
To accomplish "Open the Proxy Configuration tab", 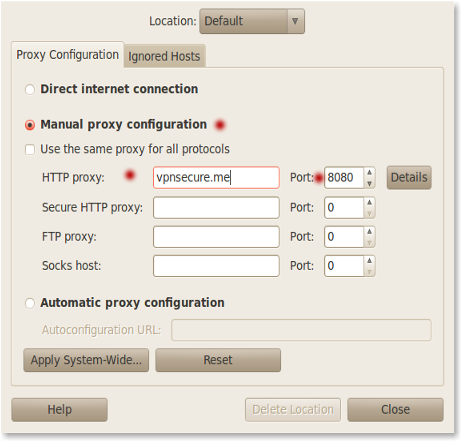I will [68, 55].
